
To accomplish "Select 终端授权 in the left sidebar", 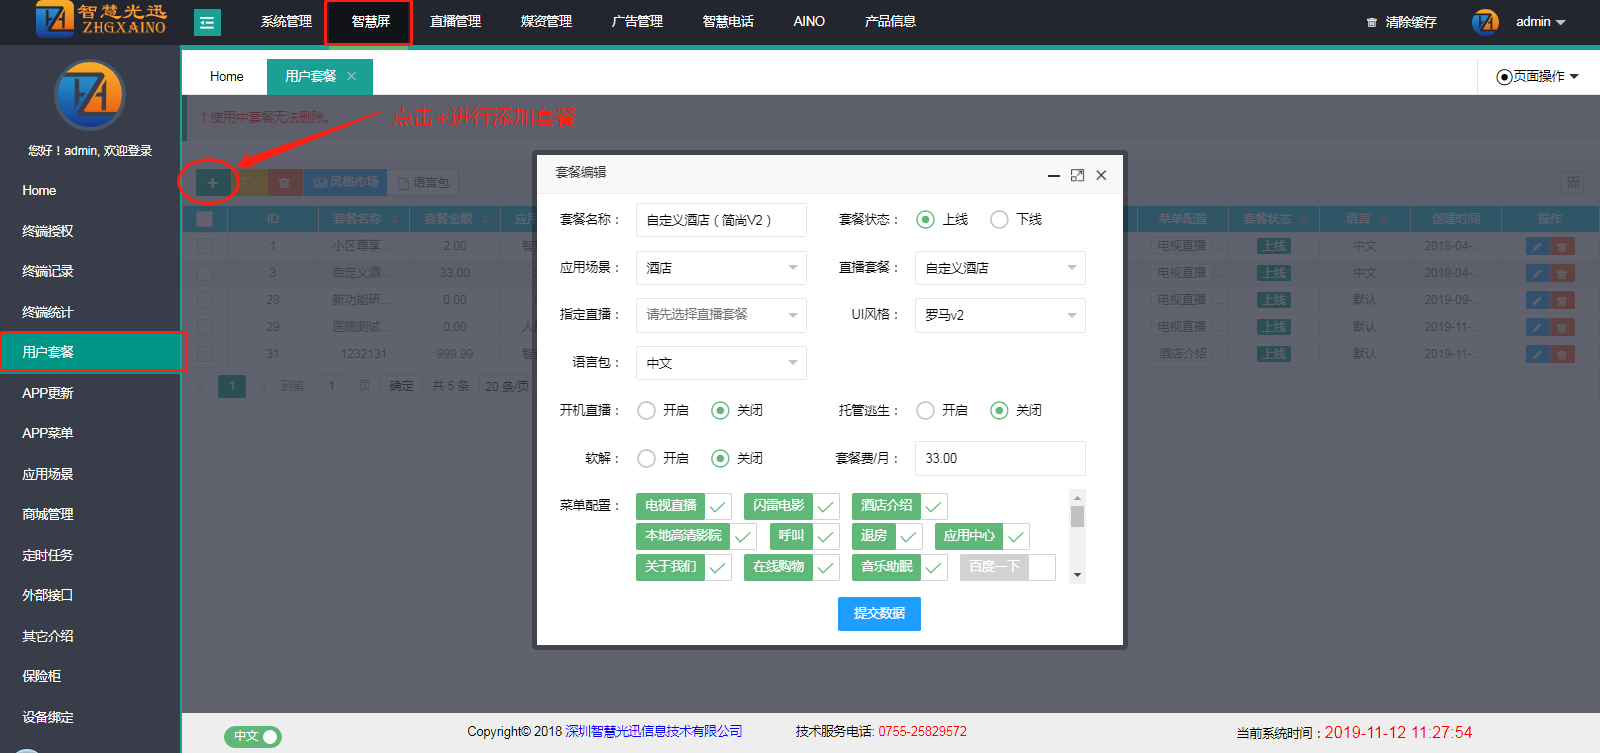I will [48, 231].
